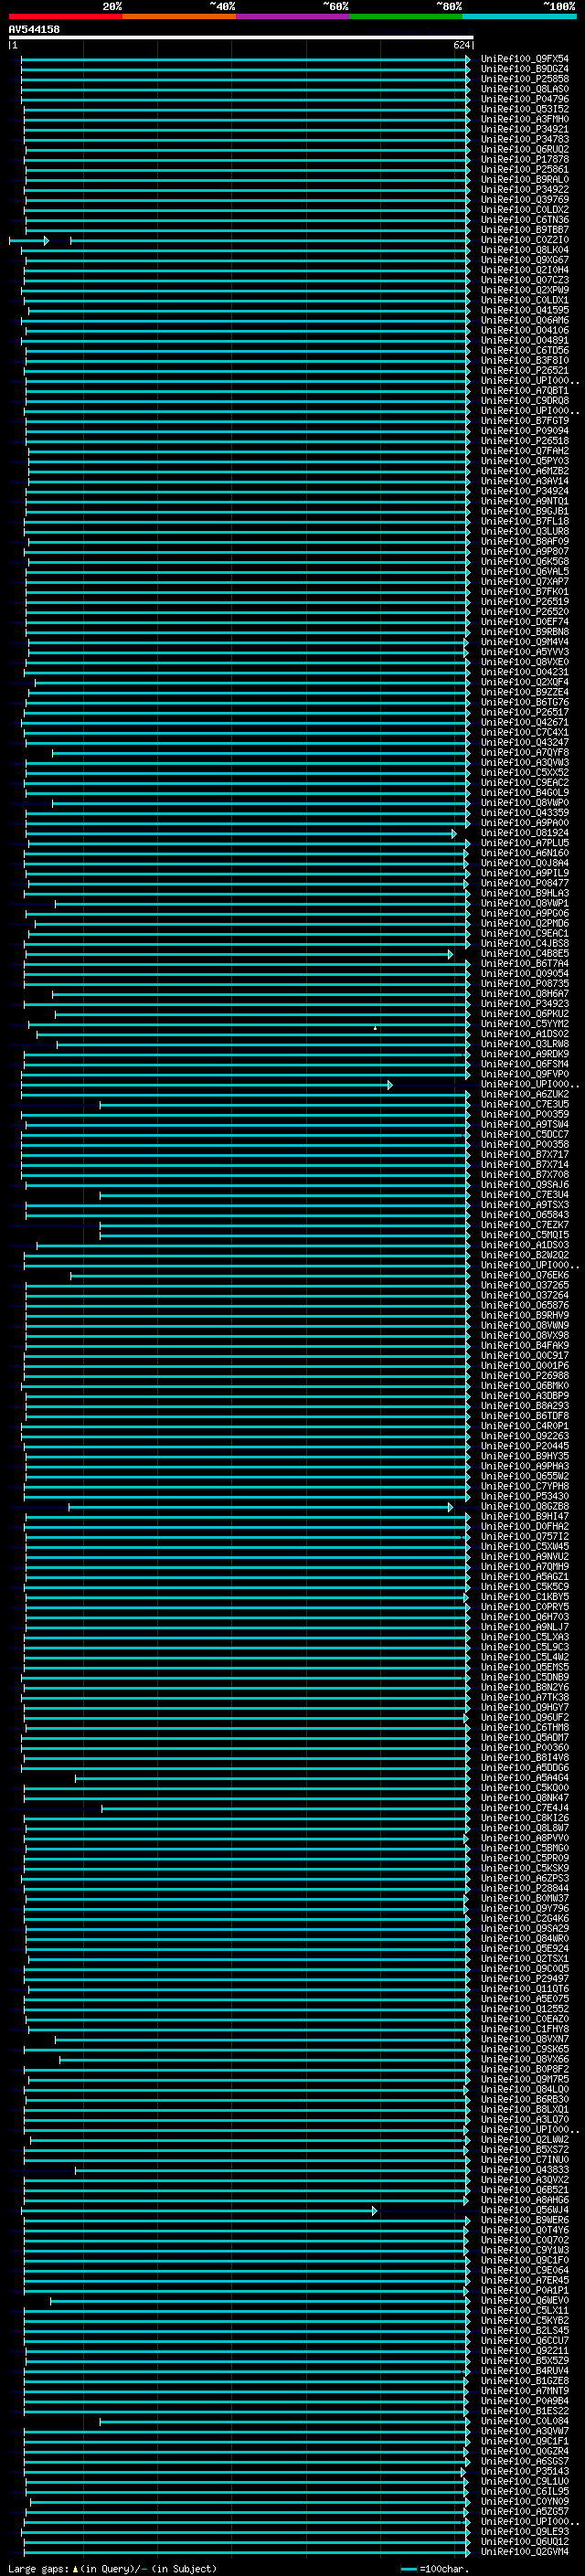Select hit label UniRef100_C1KBY5
The height and width of the screenshot is (2576, 585).
coord(524,1597)
